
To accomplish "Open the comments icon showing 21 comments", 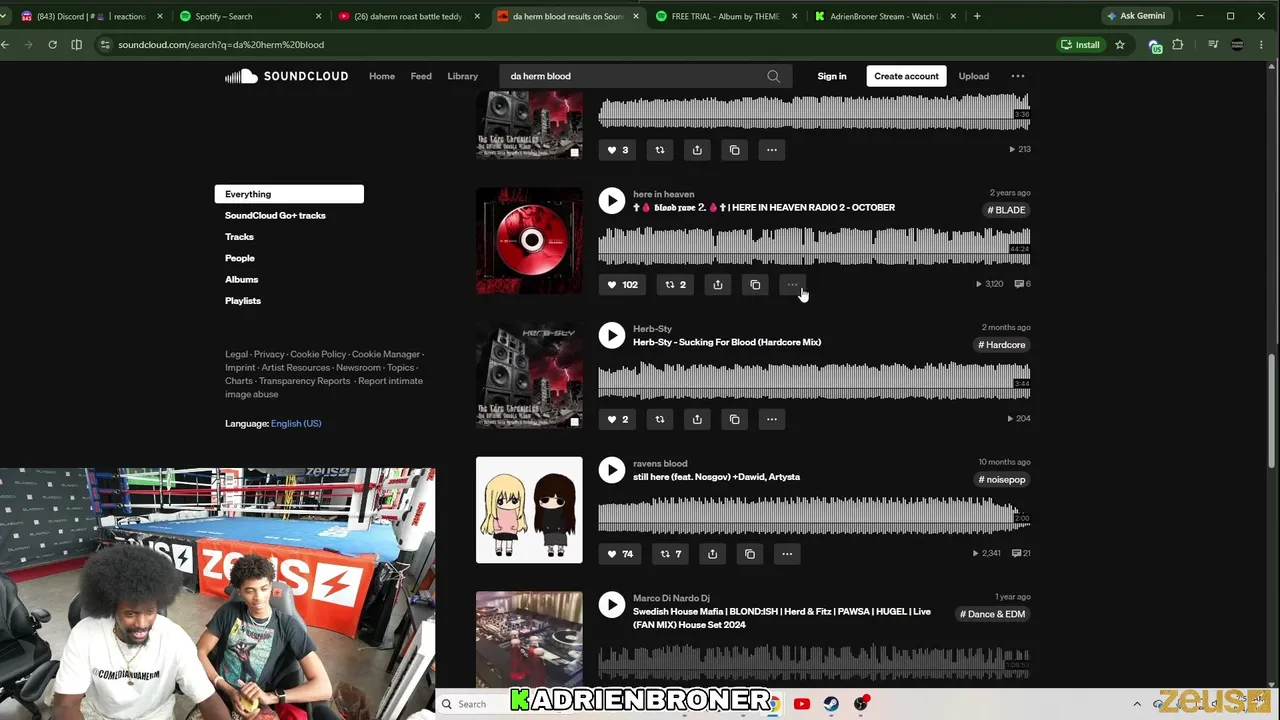I will coord(1022,553).
